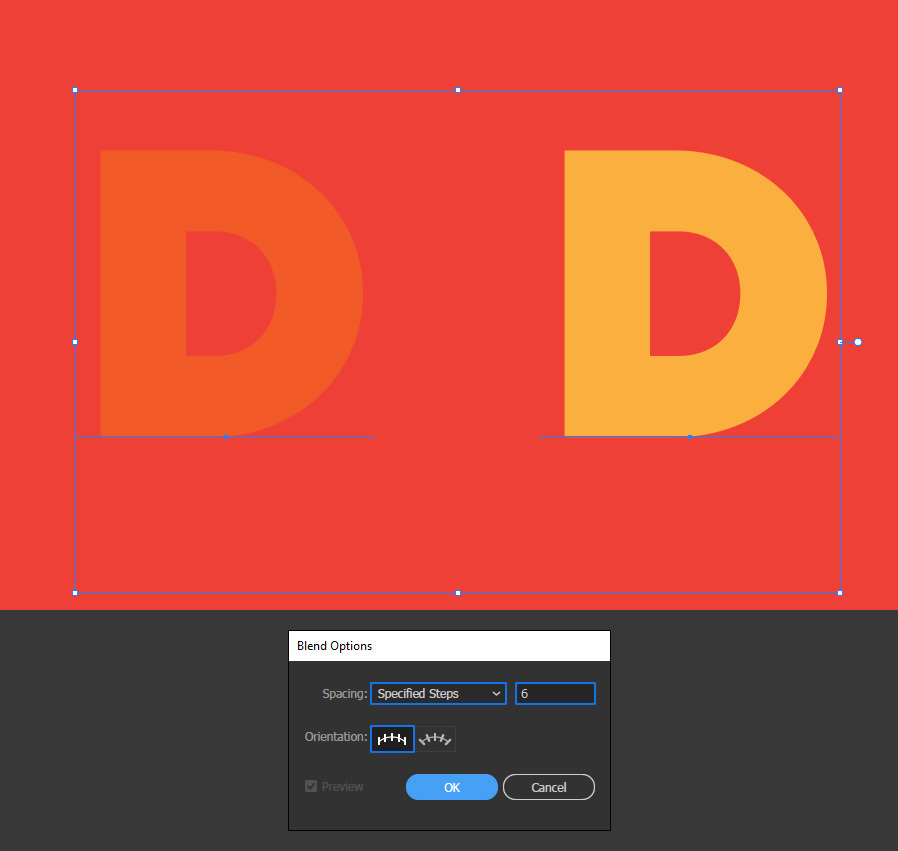The width and height of the screenshot is (898, 851).
Task: Click bottom-center bounding box handle
Action: tap(458, 593)
